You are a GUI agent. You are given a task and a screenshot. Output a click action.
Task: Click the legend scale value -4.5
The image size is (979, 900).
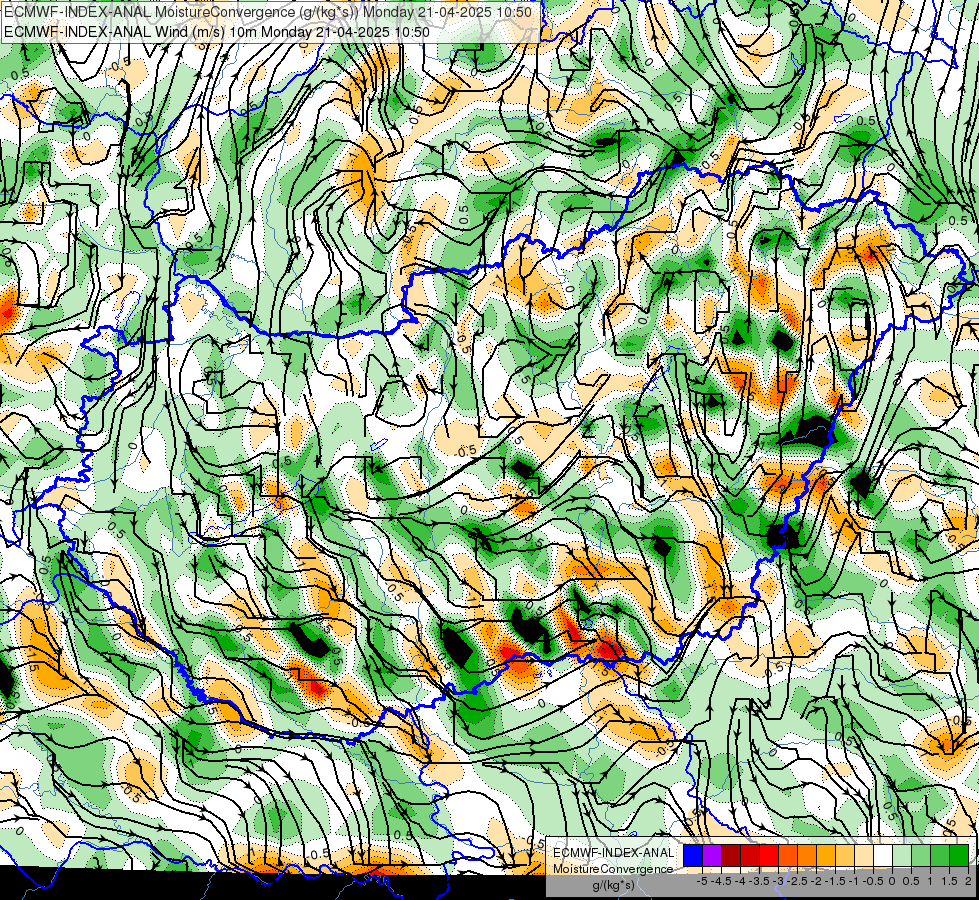click(721, 881)
